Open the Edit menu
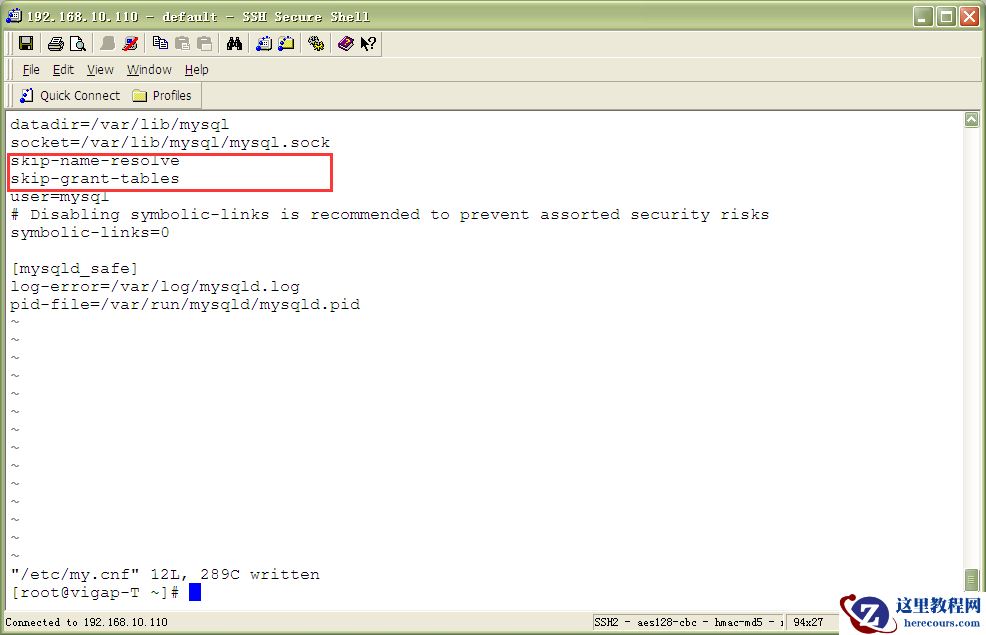This screenshot has width=986, height=635. pyautogui.click(x=63, y=70)
